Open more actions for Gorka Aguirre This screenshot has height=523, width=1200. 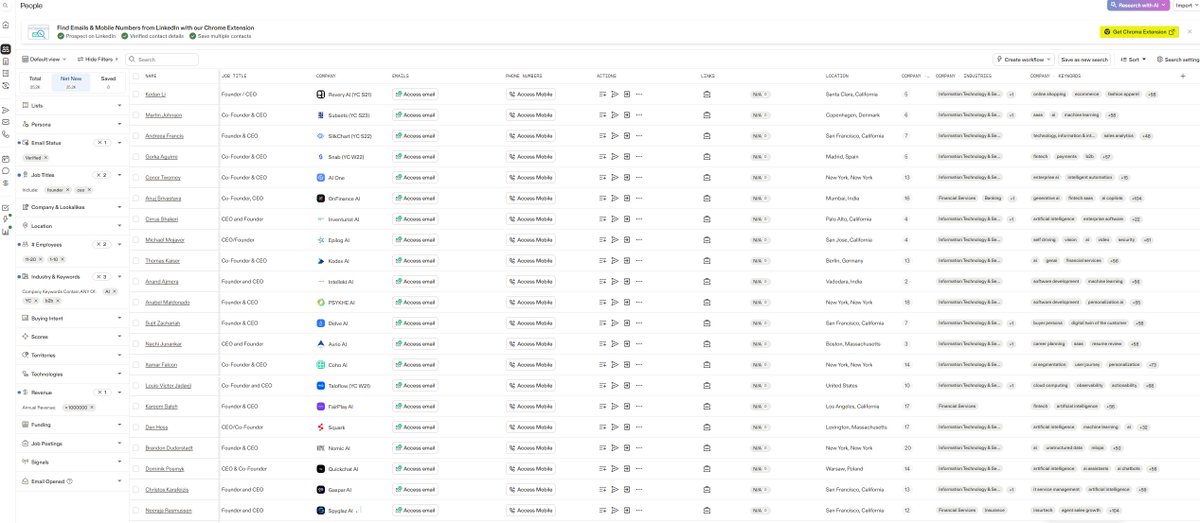click(639, 156)
